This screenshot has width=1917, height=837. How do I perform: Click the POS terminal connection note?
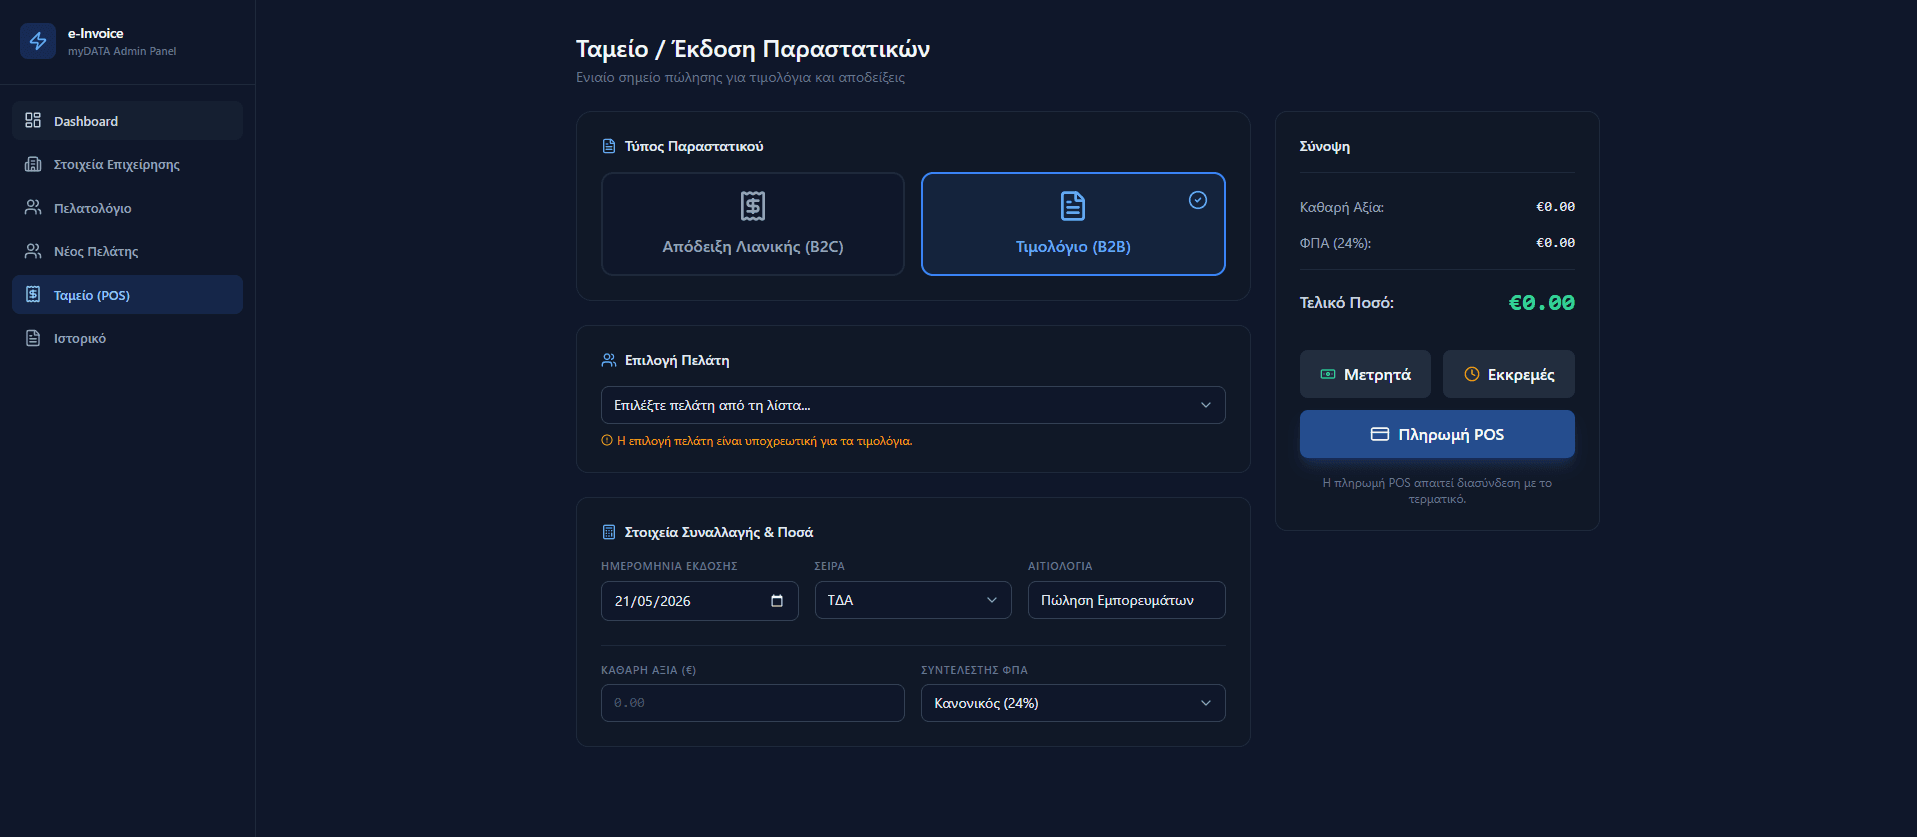pyautogui.click(x=1437, y=490)
